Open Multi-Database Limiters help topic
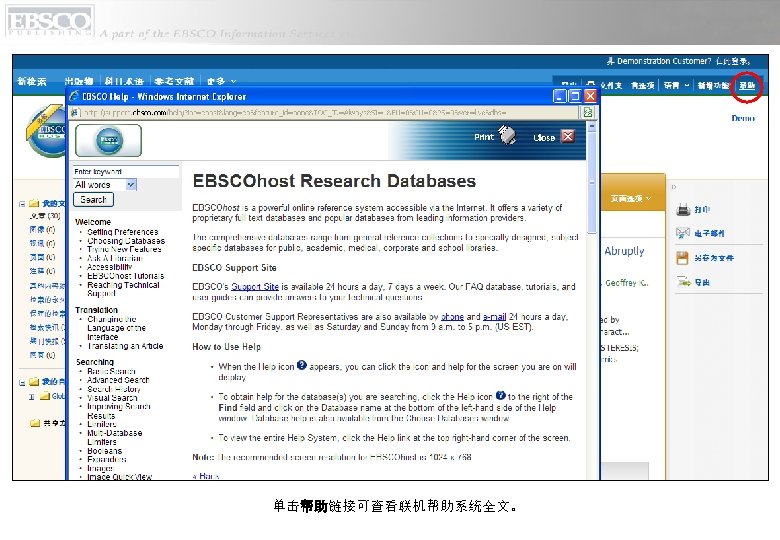780x540 pixels. click(x=114, y=438)
